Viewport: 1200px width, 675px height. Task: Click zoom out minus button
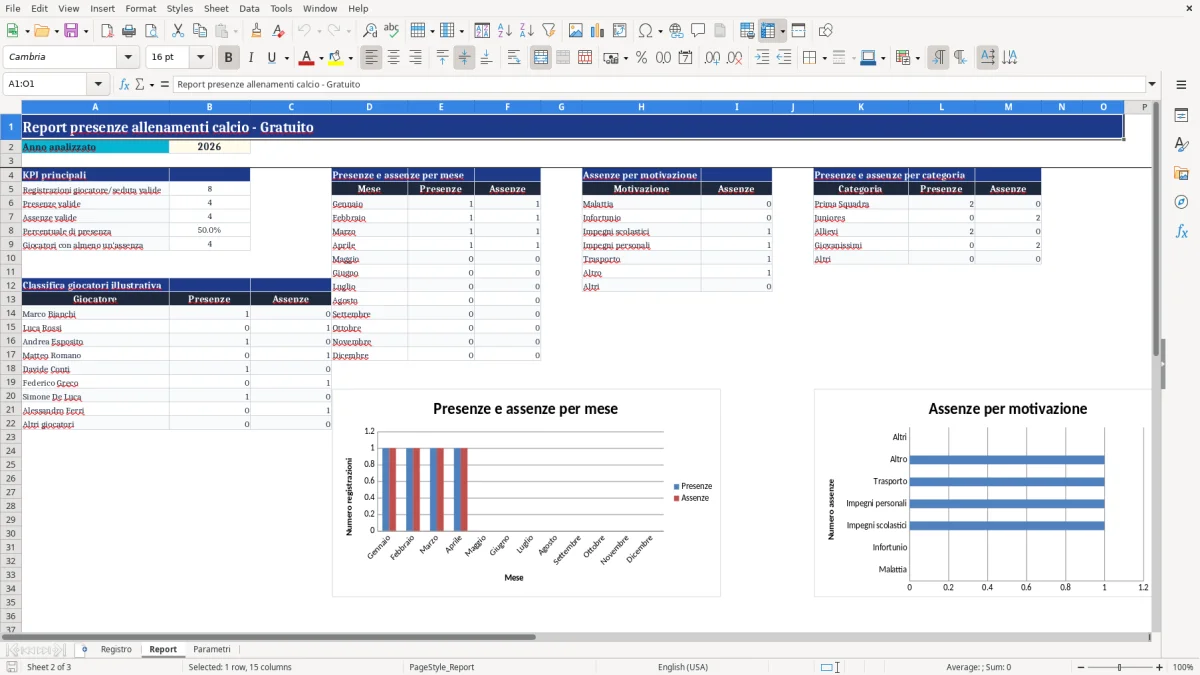[x=1080, y=667]
